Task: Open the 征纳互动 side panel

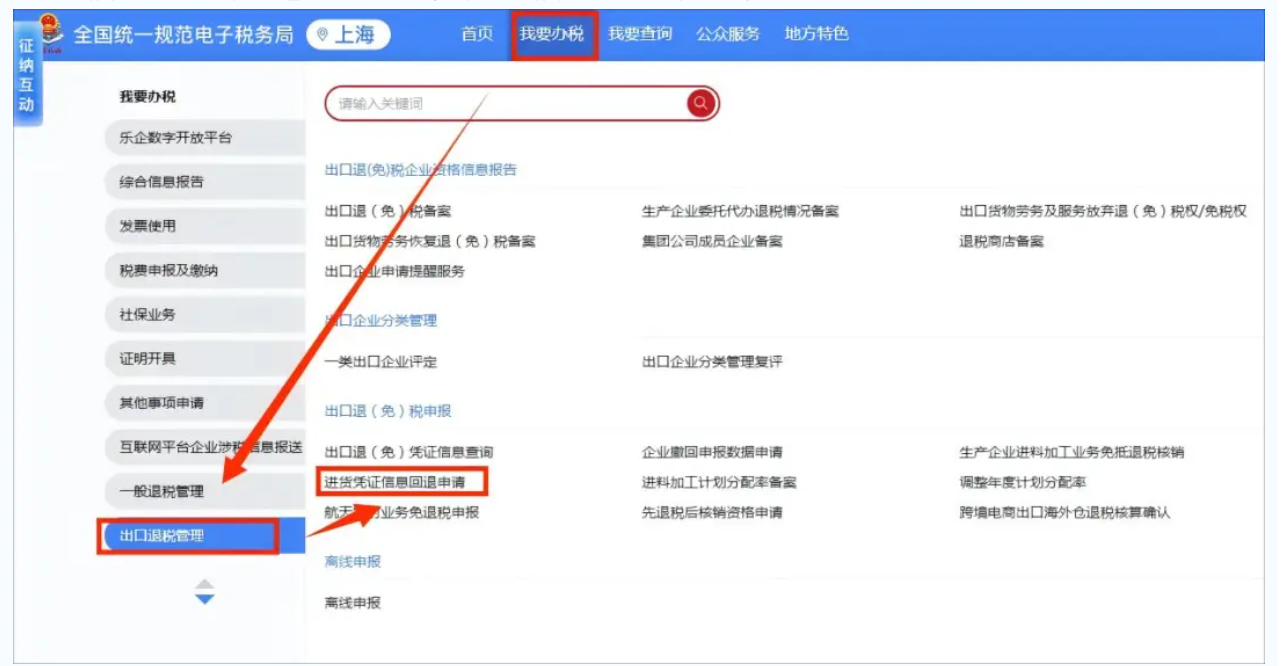Action: 27,76
